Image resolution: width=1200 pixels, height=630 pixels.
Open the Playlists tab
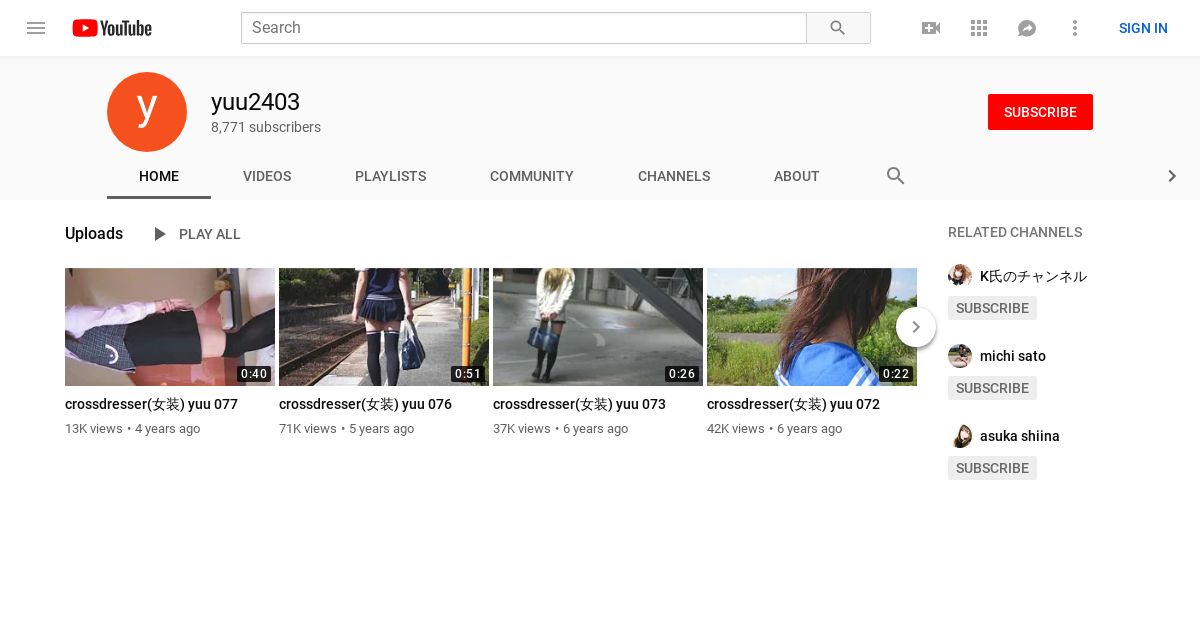tap(390, 176)
